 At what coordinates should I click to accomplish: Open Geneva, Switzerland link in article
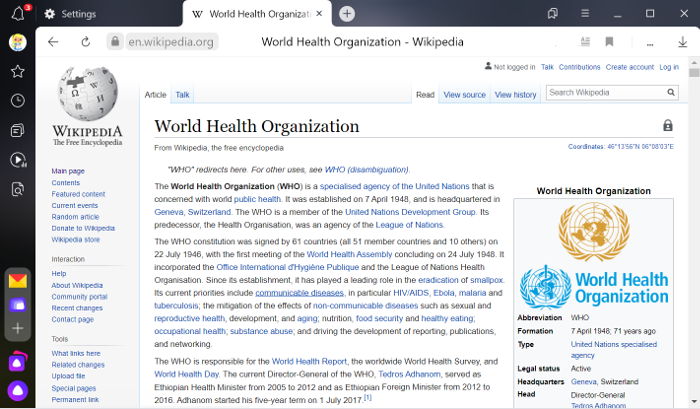point(192,212)
